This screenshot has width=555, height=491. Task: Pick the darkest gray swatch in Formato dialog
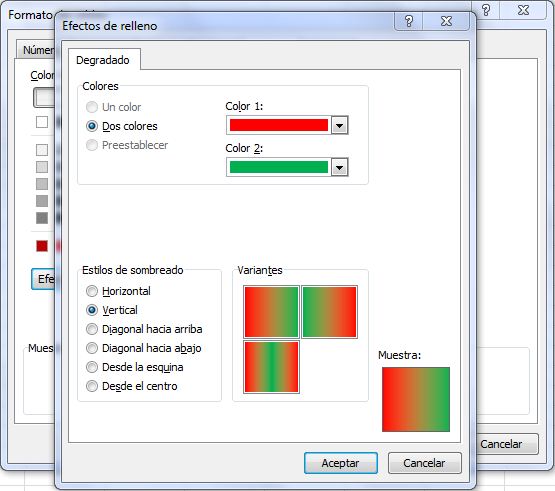(42, 218)
